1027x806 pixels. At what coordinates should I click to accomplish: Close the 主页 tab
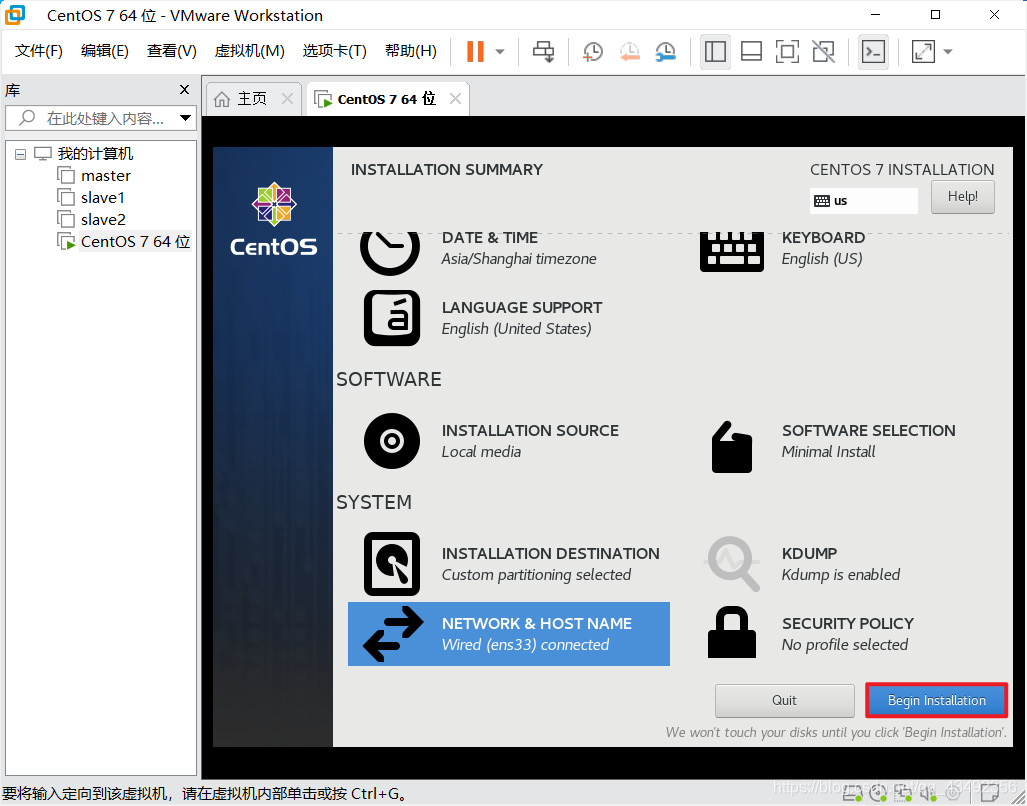pyautogui.click(x=287, y=99)
